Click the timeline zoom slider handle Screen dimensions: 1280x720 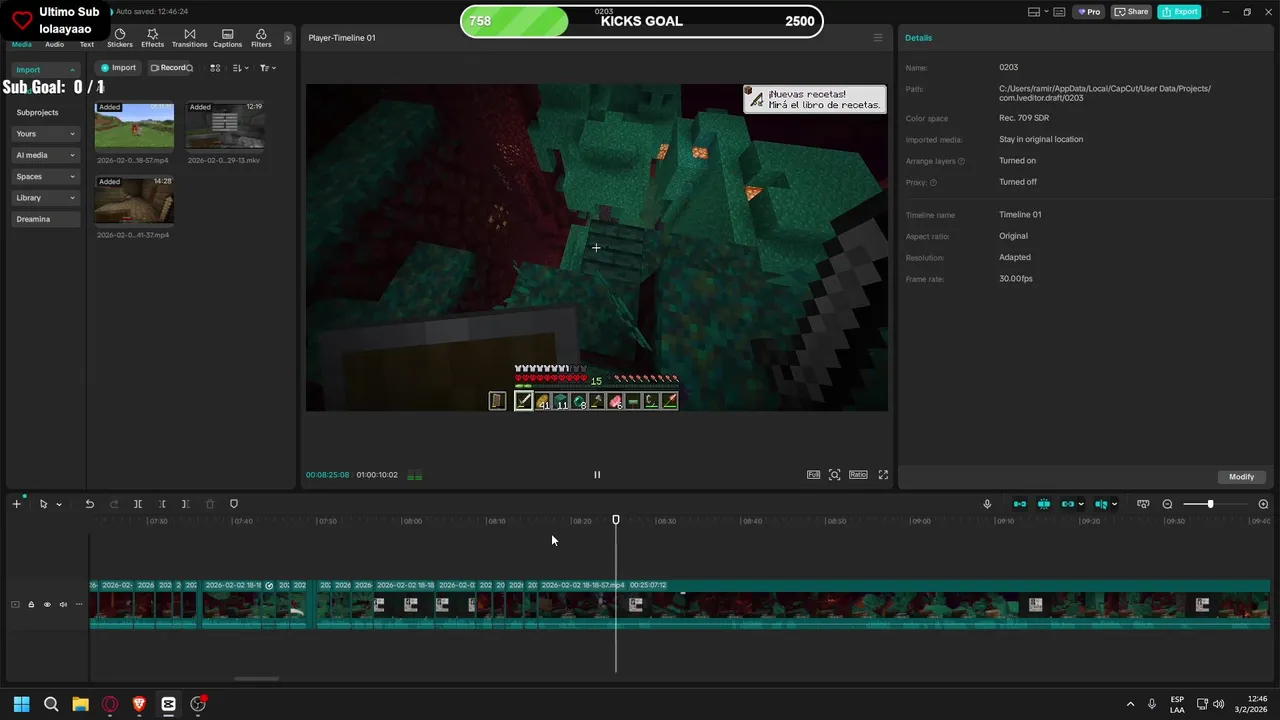point(1210,504)
